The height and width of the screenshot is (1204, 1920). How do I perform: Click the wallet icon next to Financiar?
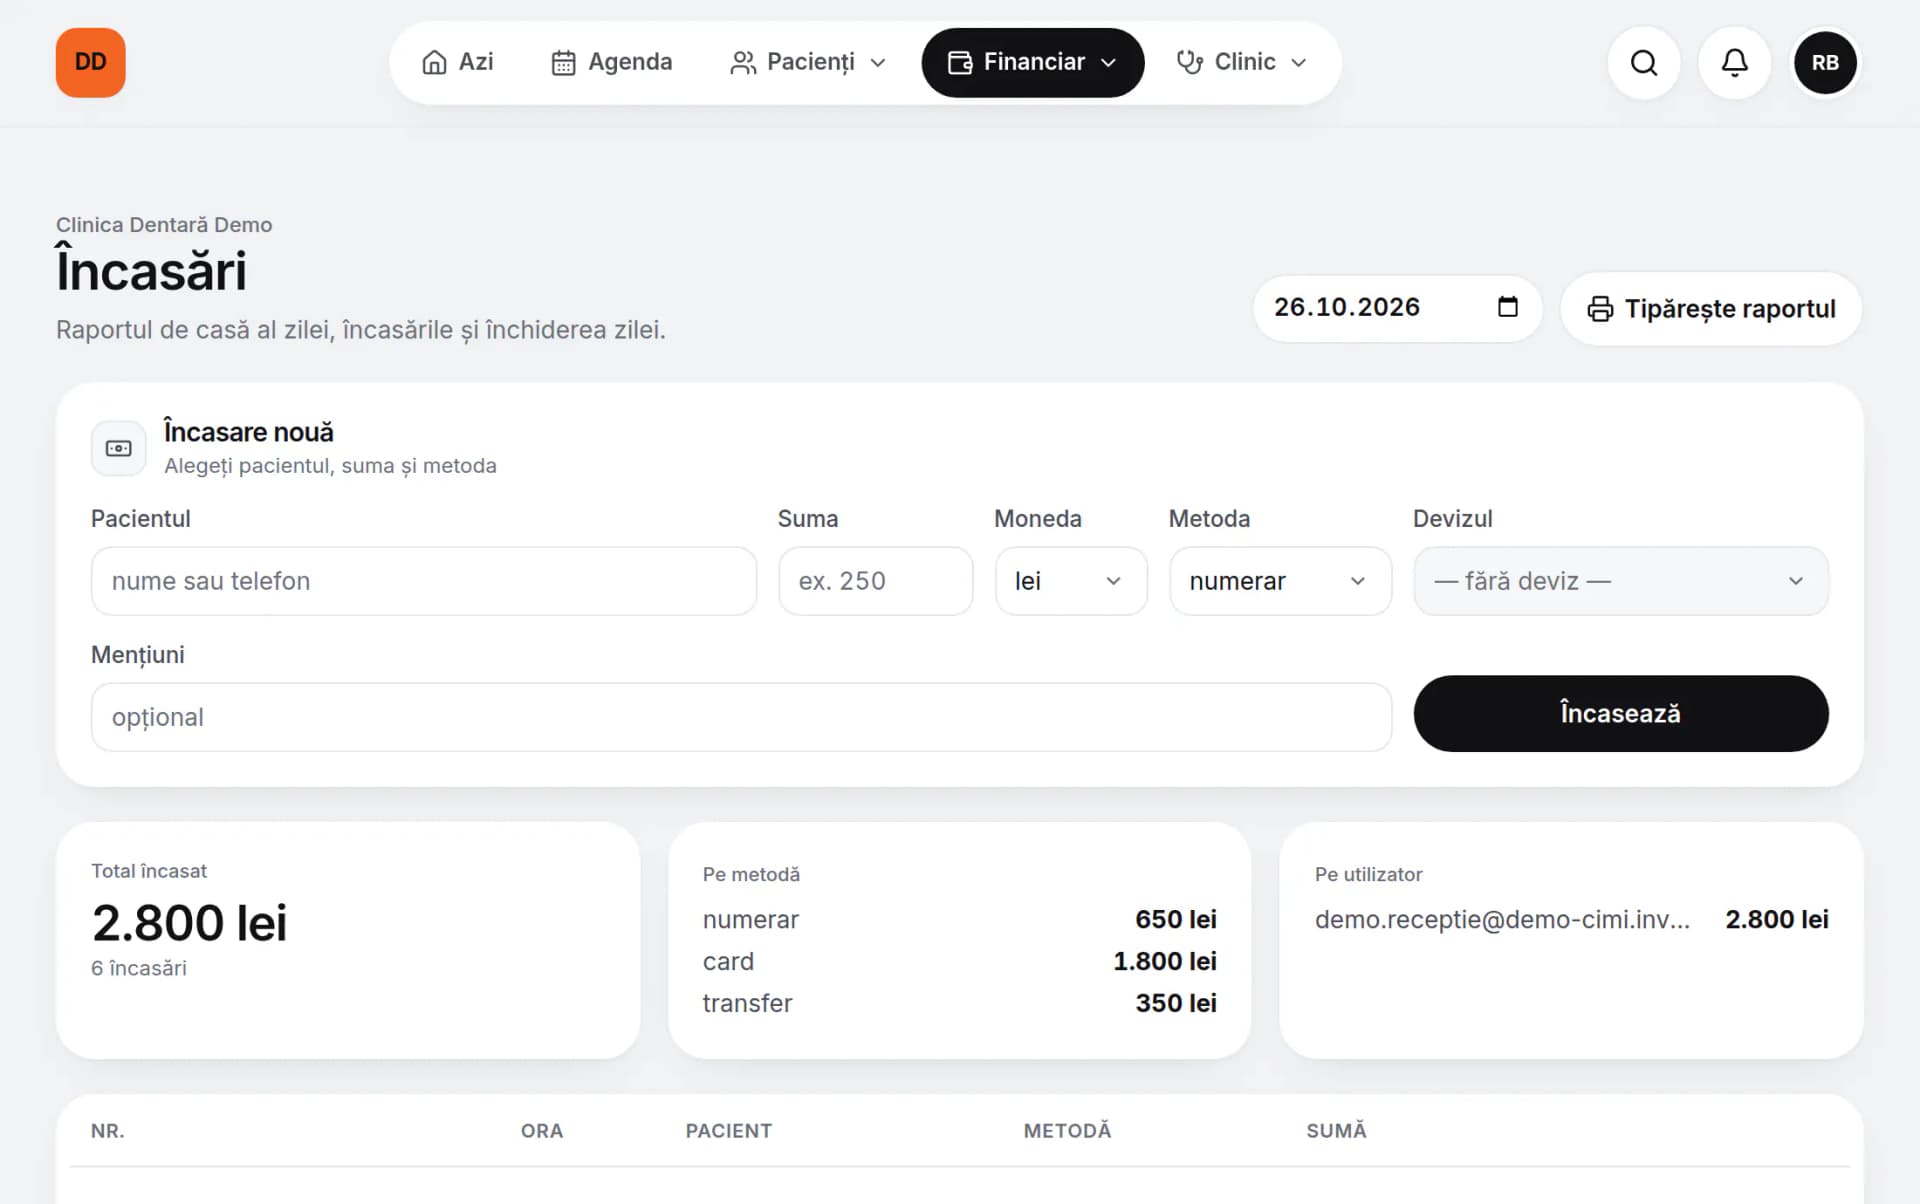[959, 62]
